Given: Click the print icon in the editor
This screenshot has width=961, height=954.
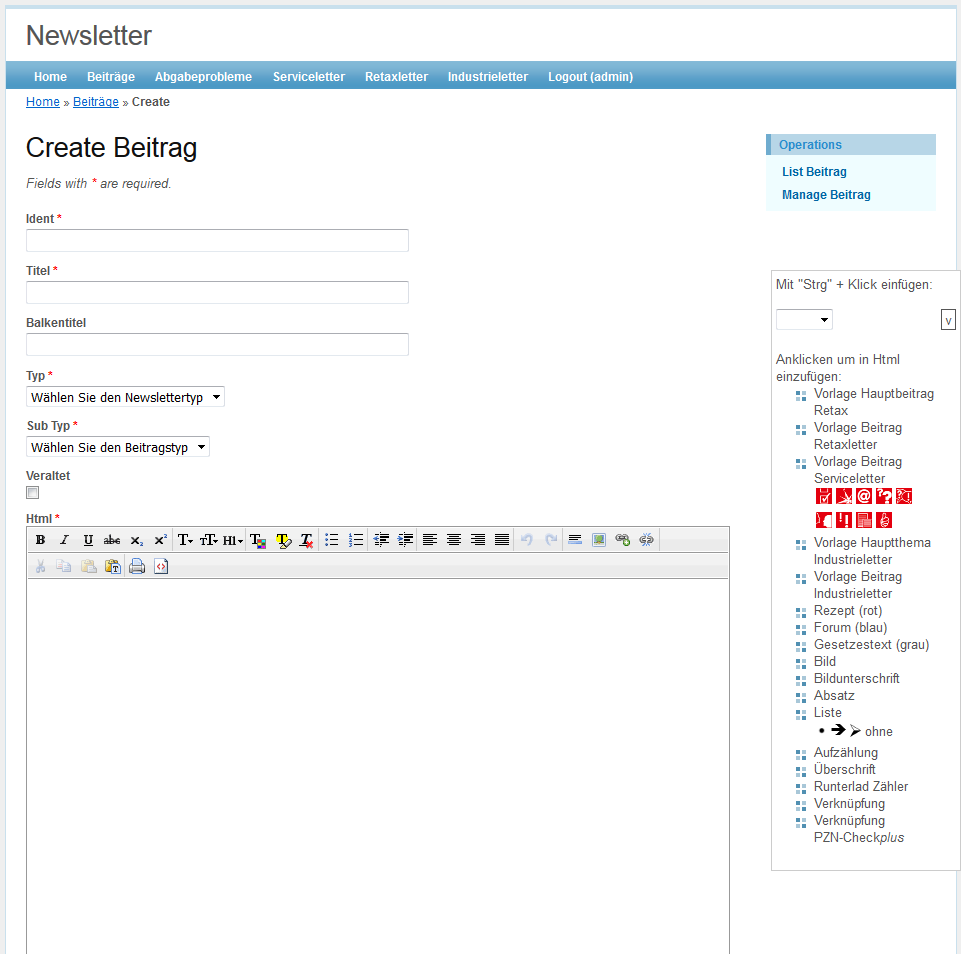Looking at the screenshot, I should click(137, 566).
